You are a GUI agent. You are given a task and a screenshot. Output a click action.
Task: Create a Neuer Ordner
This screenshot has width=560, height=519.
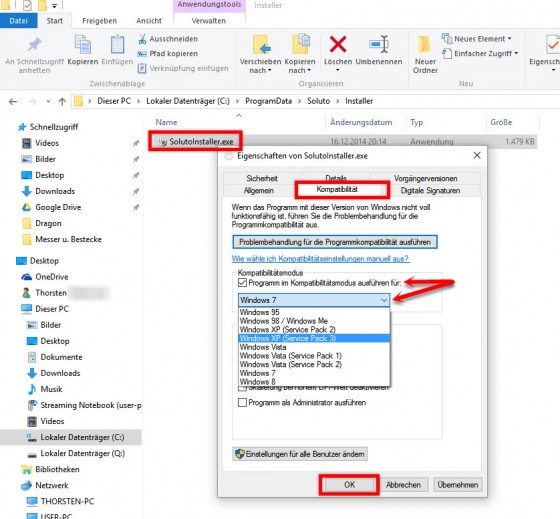[x=425, y=54]
